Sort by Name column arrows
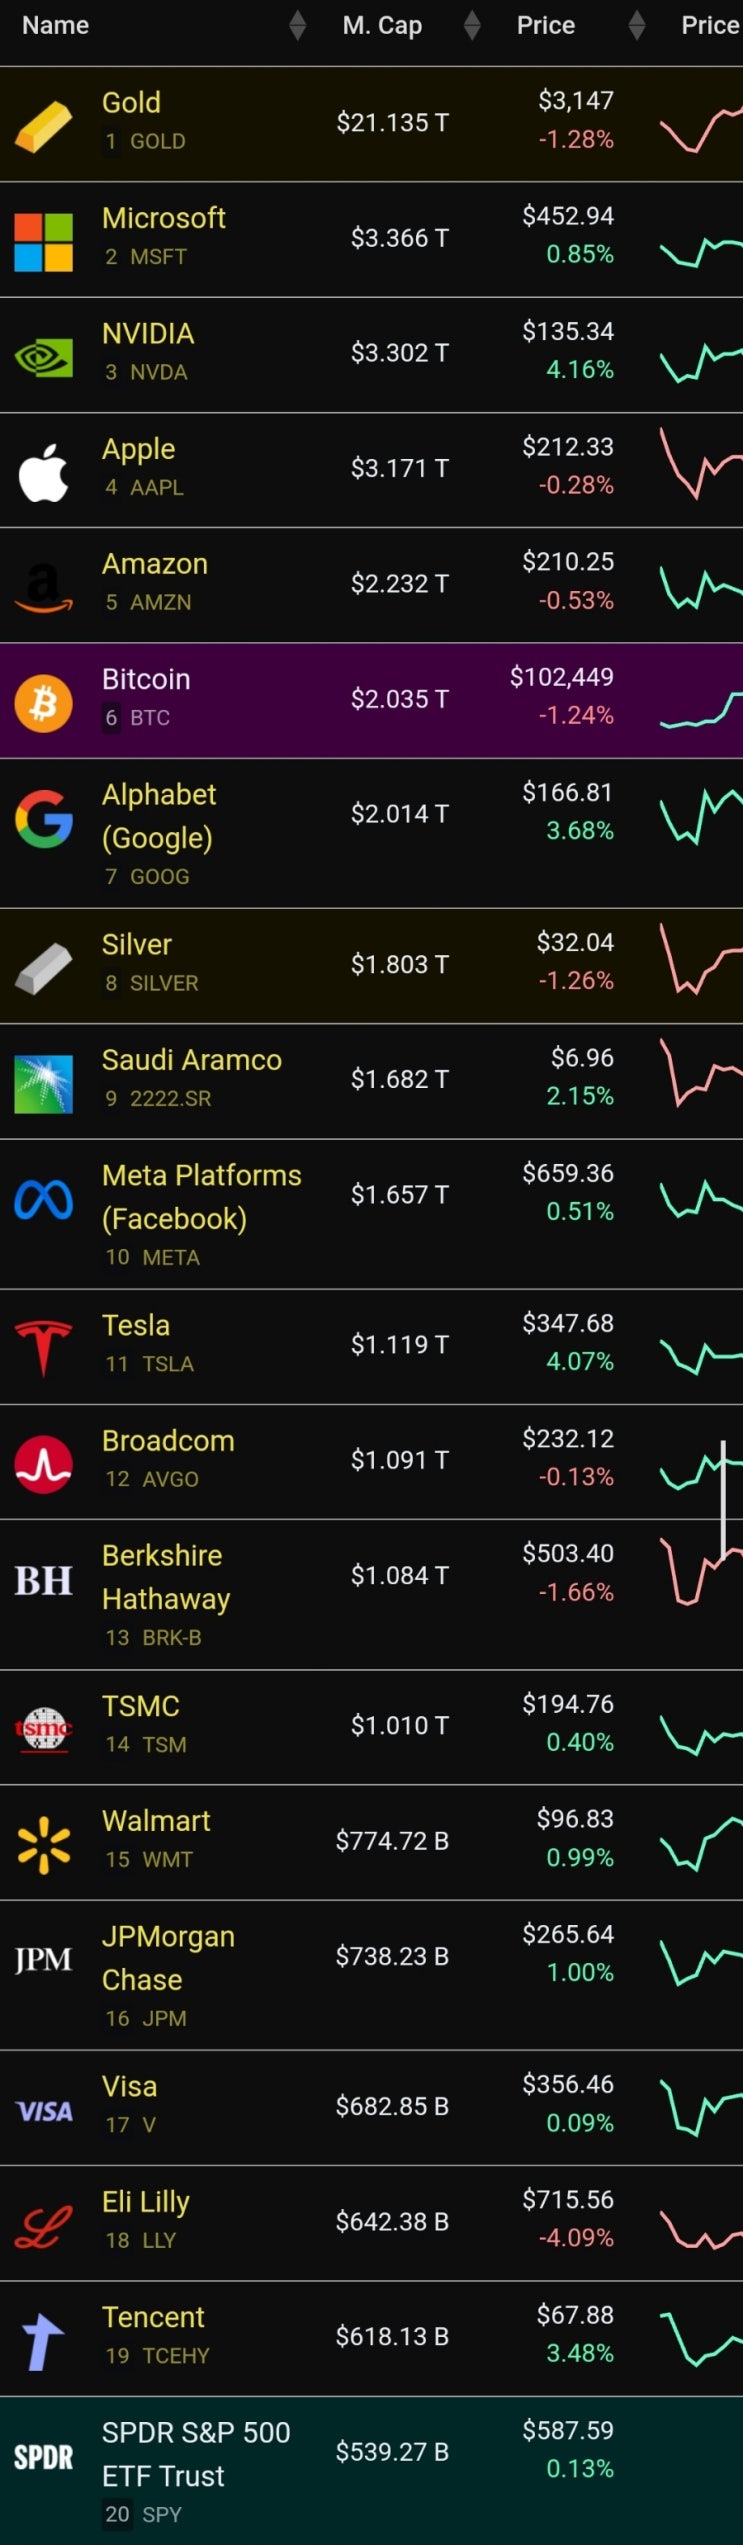 pos(297,26)
